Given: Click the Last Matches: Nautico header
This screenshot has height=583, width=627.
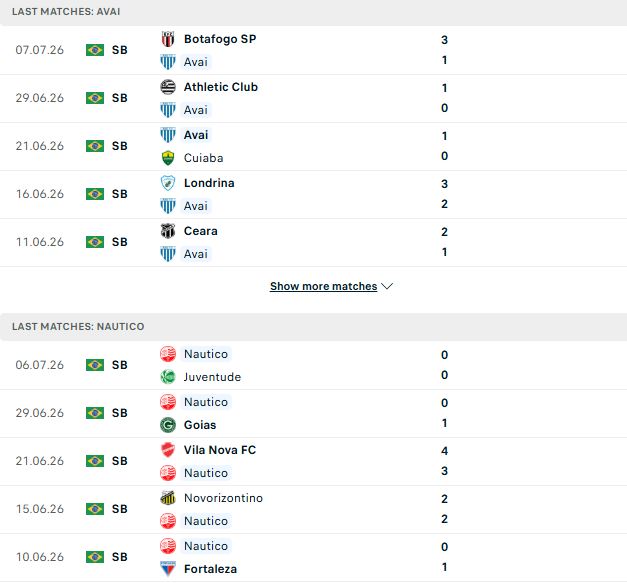Looking at the screenshot, I should pyautogui.click(x=78, y=327).
